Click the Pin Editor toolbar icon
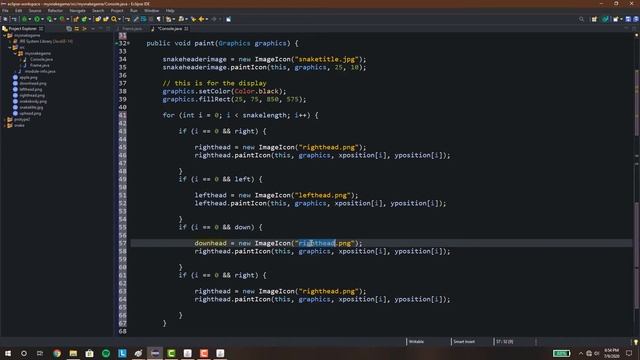This screenshot has width=640, height=360. click(x=229, y=19)
